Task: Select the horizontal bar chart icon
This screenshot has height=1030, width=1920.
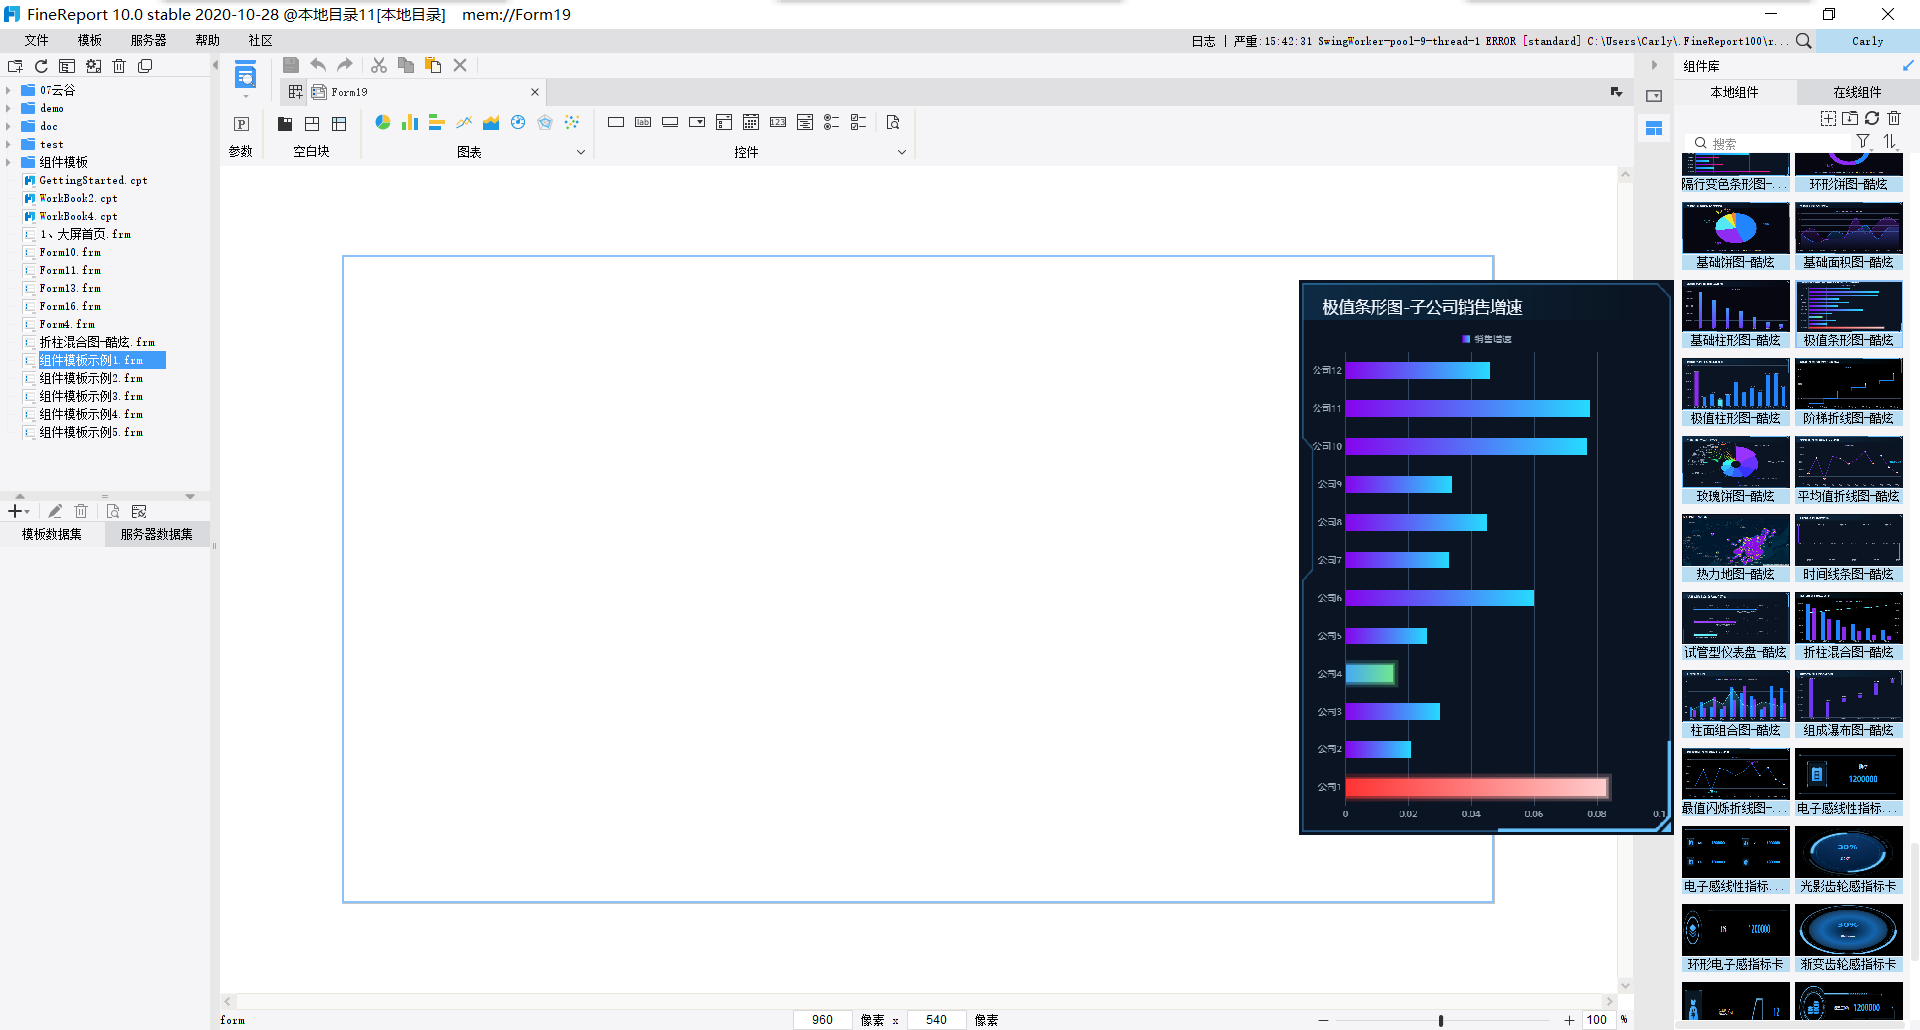Action: (437, 122)
